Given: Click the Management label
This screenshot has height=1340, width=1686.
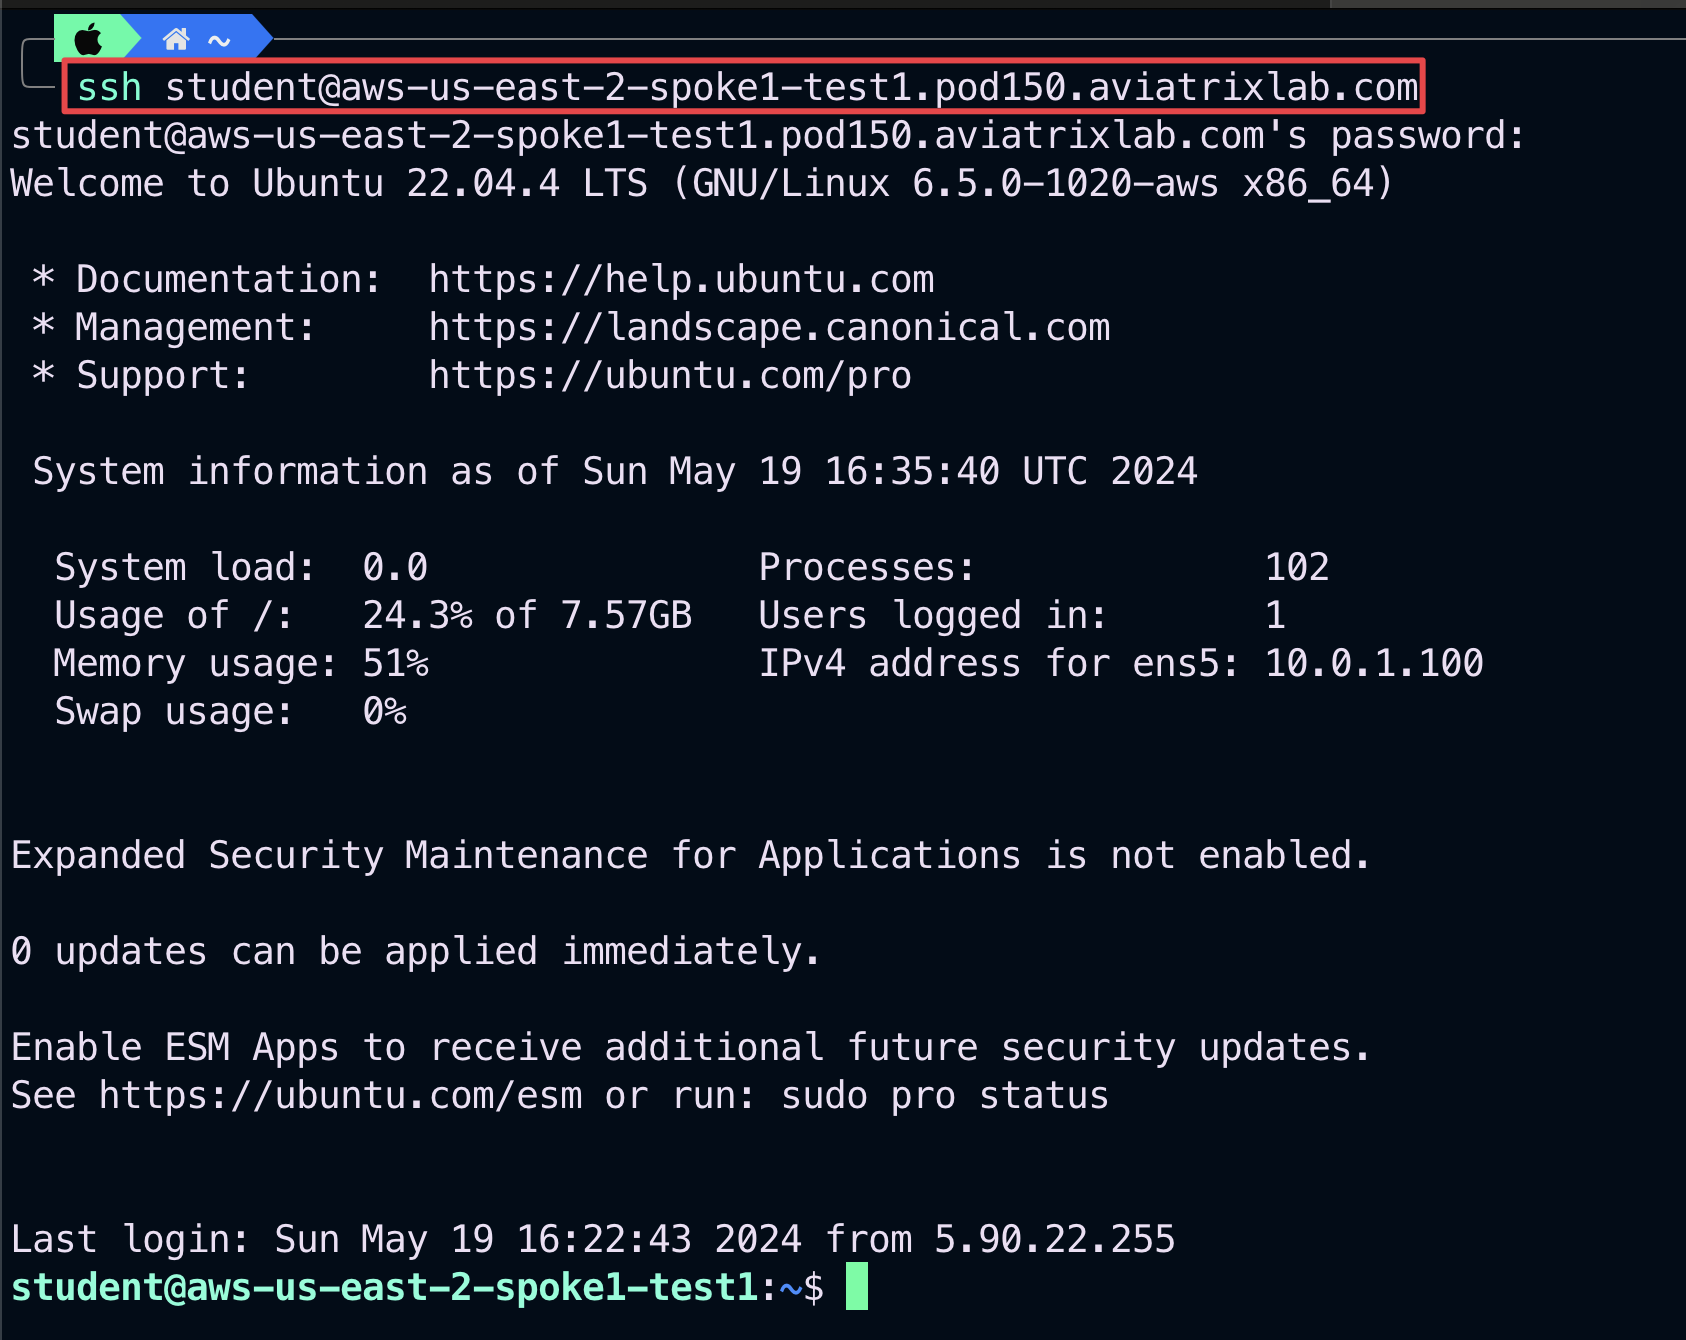Looking at the screenshot, I should [195, 327].
